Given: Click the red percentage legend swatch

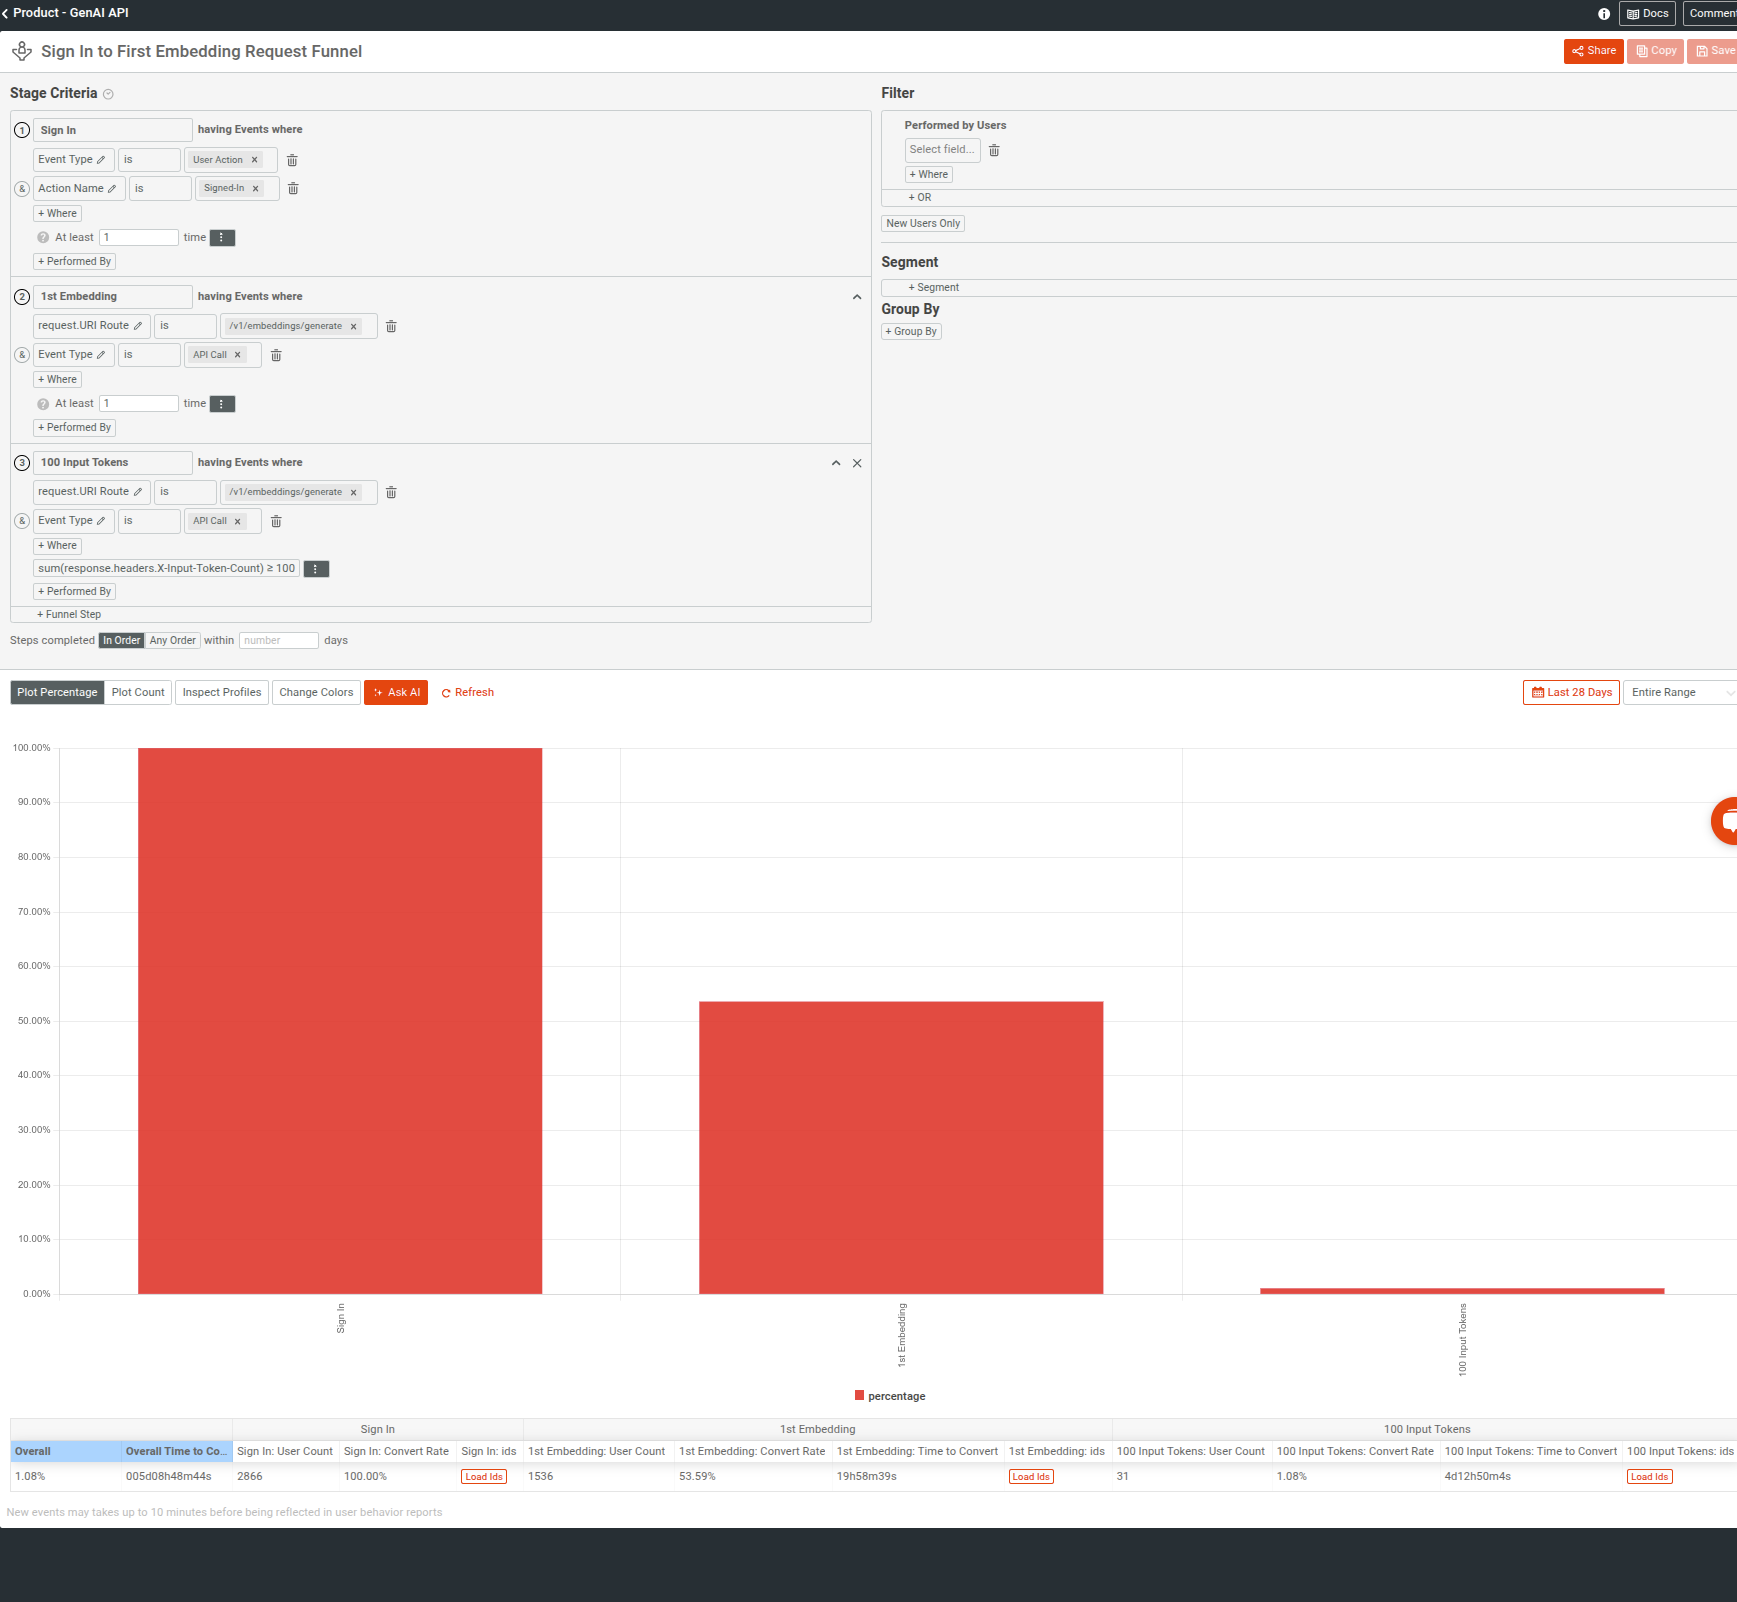Looking at the screenshot, I should (x=859, y=1395).
